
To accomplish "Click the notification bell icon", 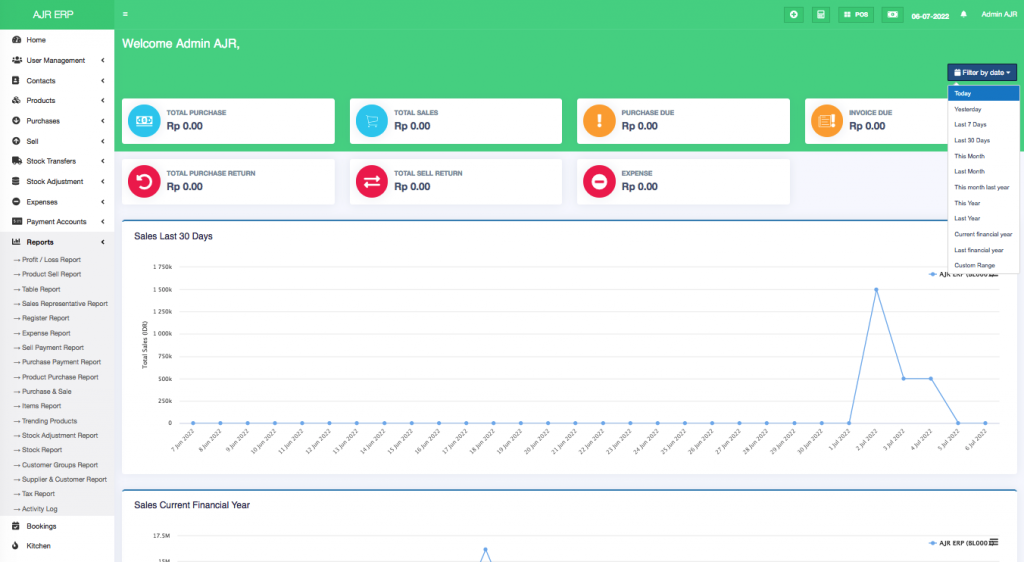I will tap(964, 15).
